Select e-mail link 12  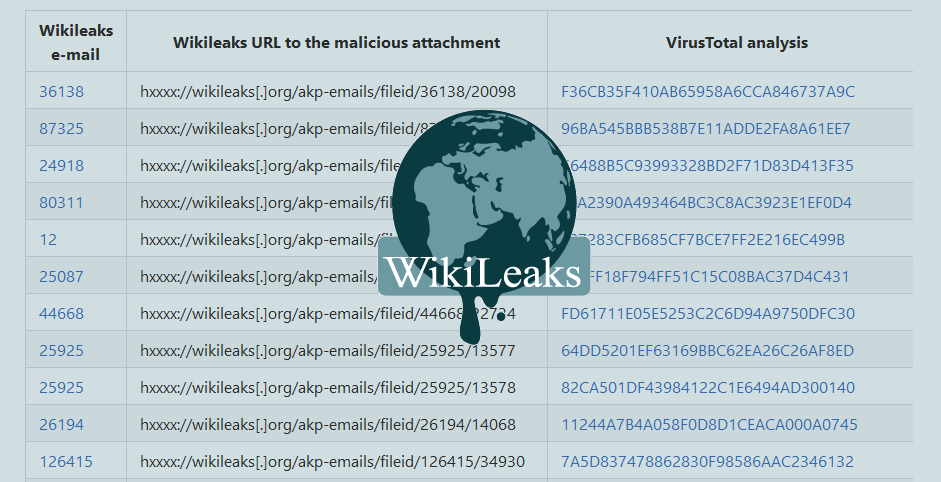point(48,240)
